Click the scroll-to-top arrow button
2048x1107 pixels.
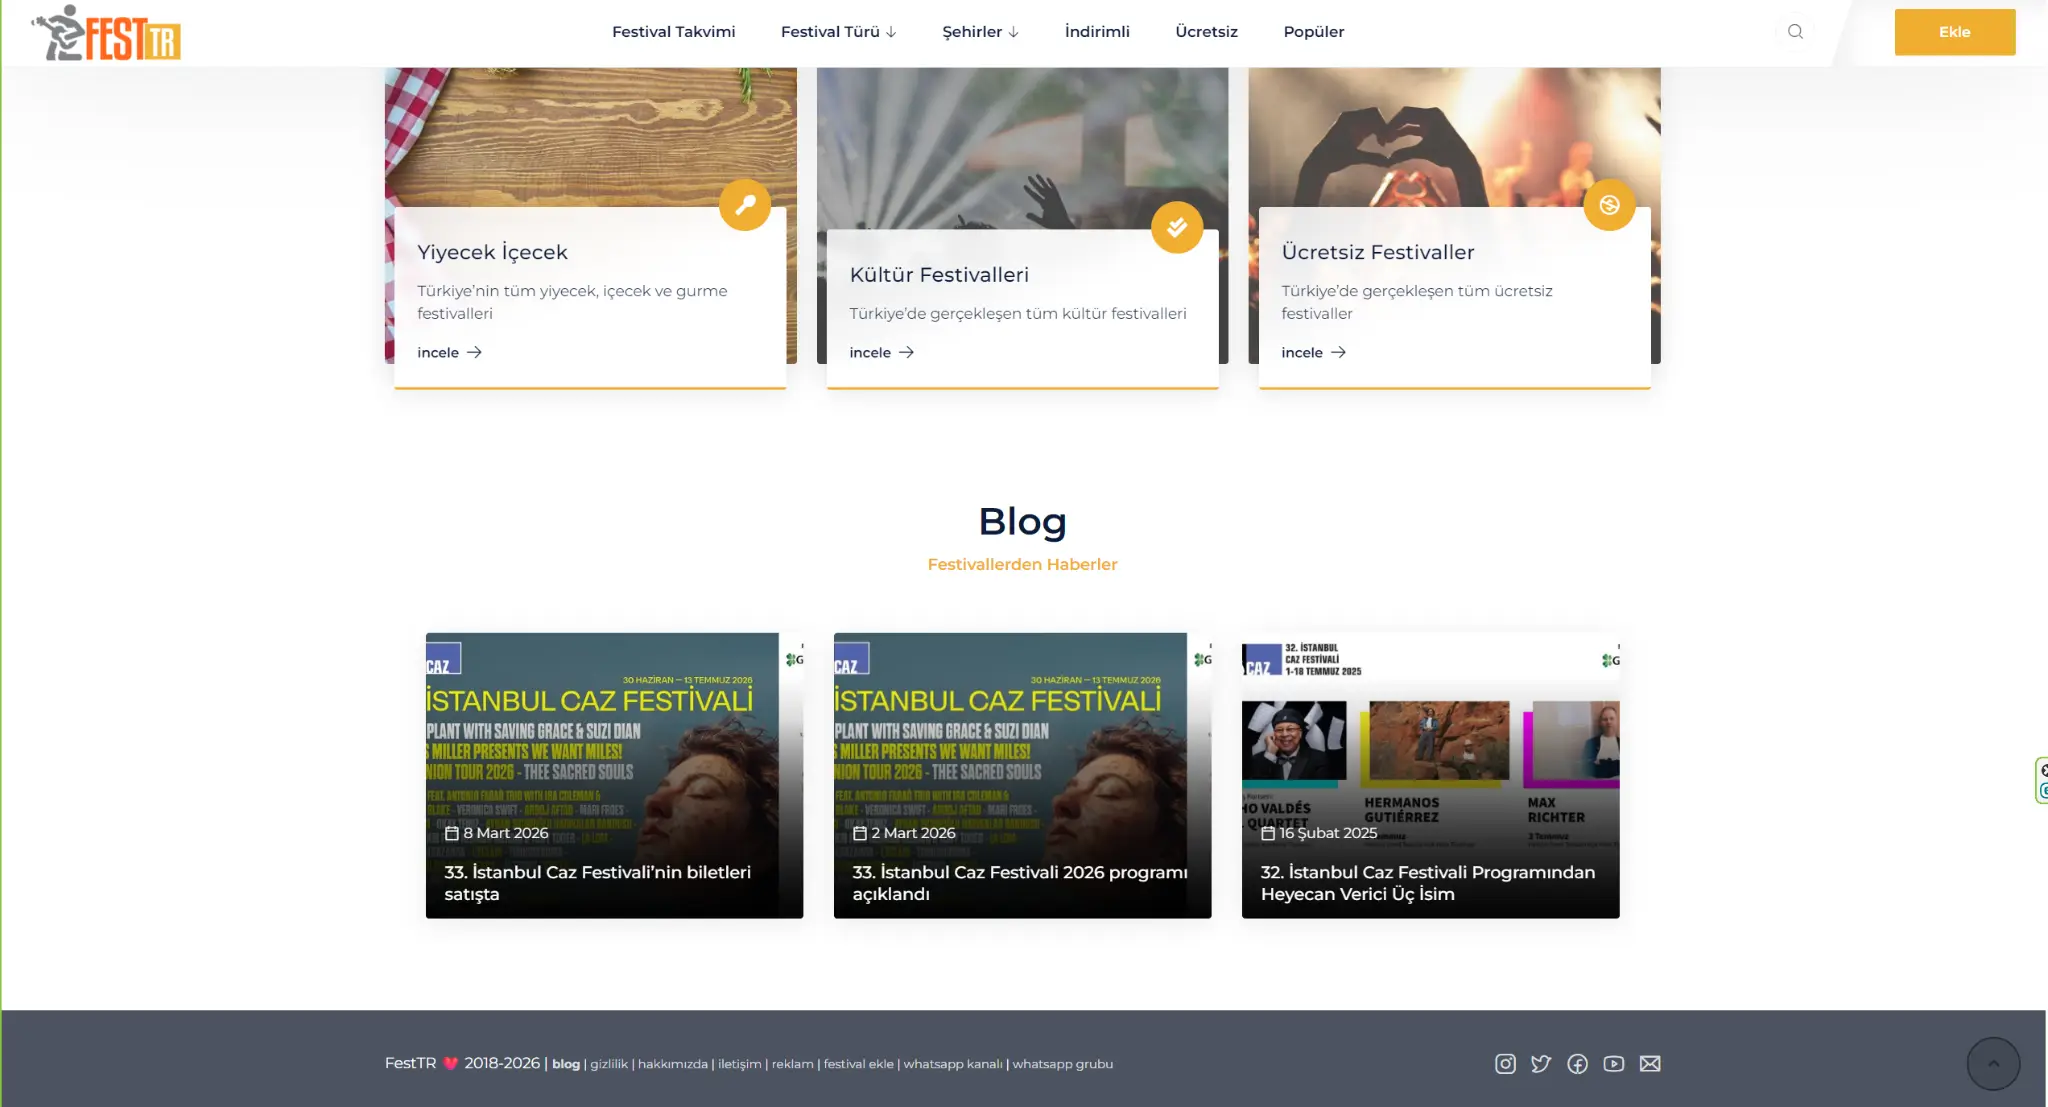point(1993,1064)
